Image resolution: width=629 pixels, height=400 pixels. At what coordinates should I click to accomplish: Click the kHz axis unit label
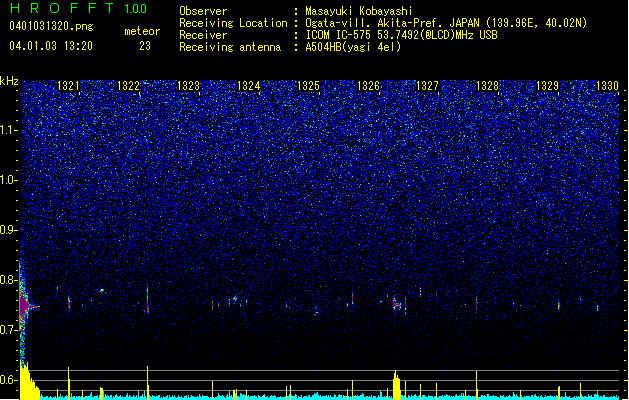pyautogui.click(x=9, y=81)
